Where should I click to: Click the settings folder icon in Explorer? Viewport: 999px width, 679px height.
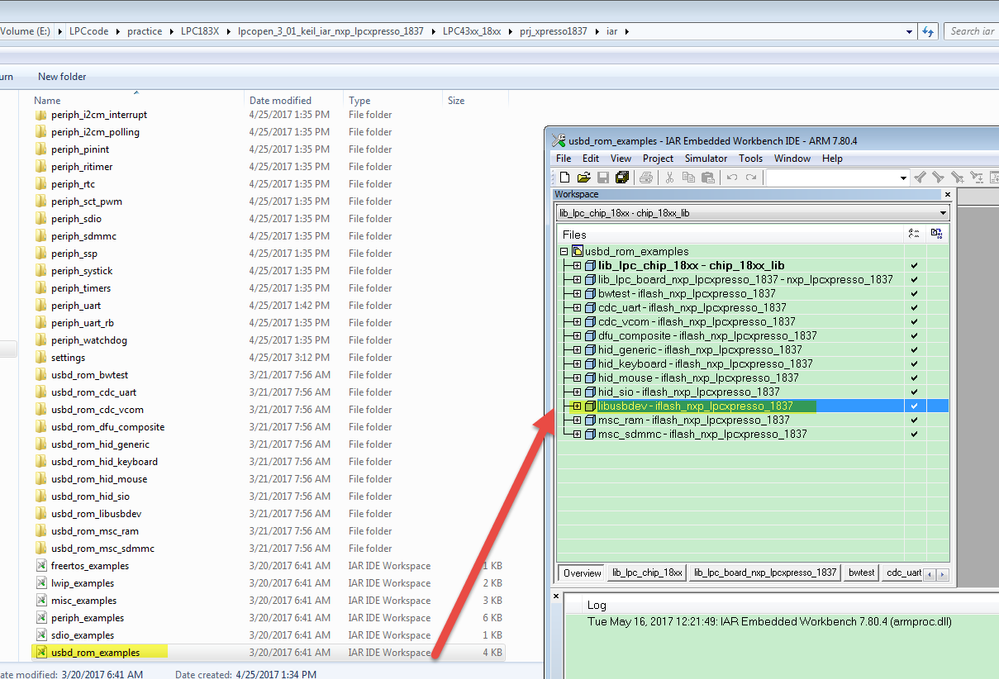41,357
